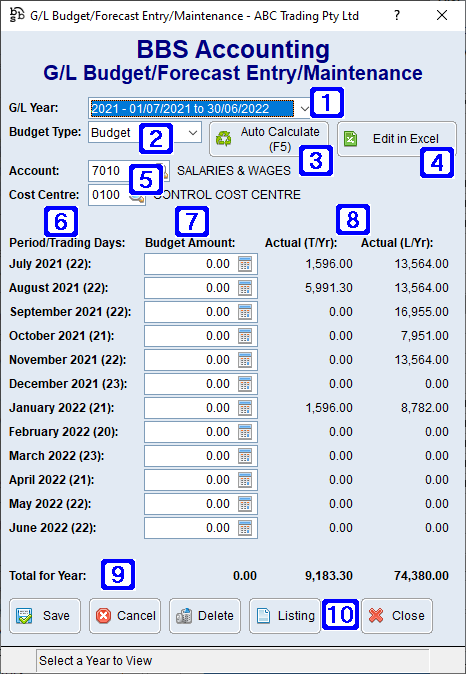Image resolution: width=466 pixels, height=674 pixels.
Task: Click the 7,951.00 last-year value
Action: 425,336
